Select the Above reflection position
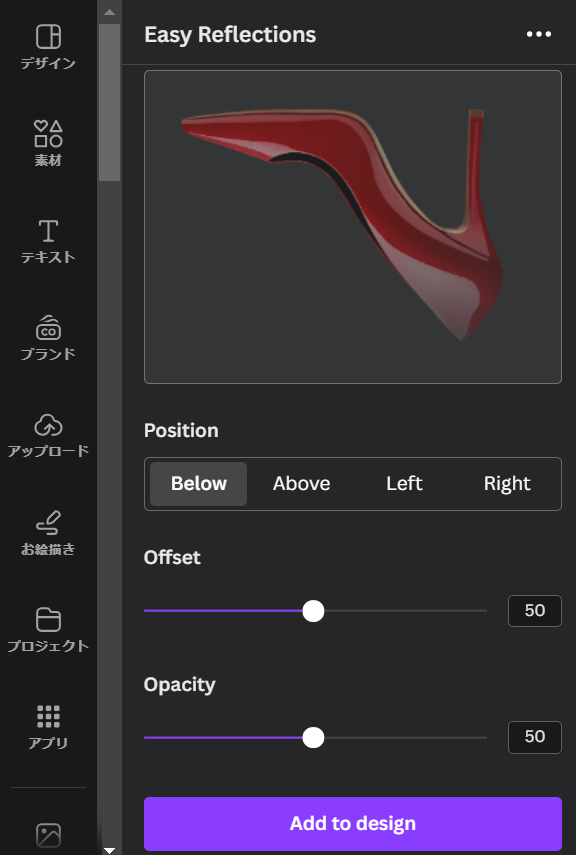Screen dimensions: 576x855 pyautogui.click(x=302, y=484)
